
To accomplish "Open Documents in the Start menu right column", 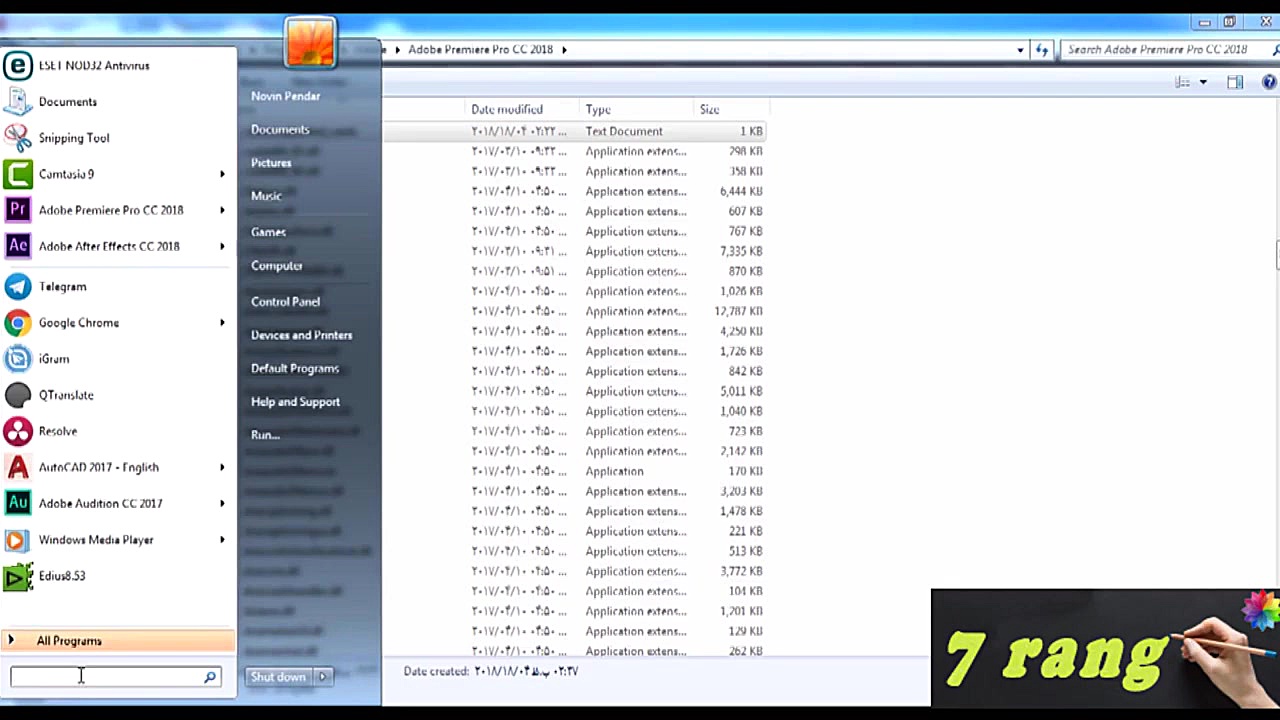I will 280,130.
